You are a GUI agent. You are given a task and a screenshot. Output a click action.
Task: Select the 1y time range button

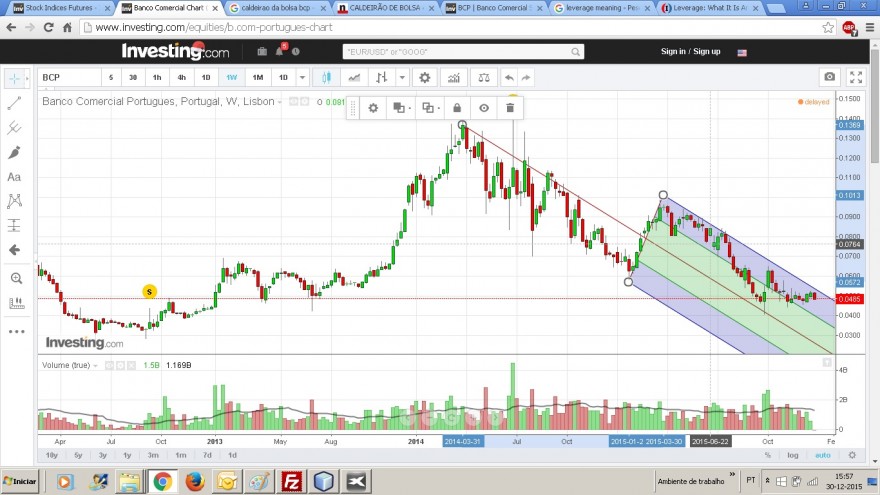click(127, 455)
